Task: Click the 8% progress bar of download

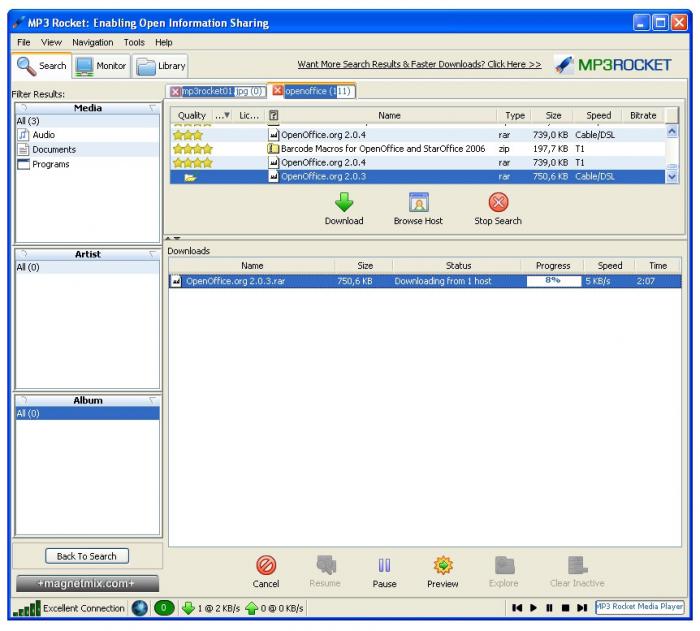Action: (x=554, y=281)
